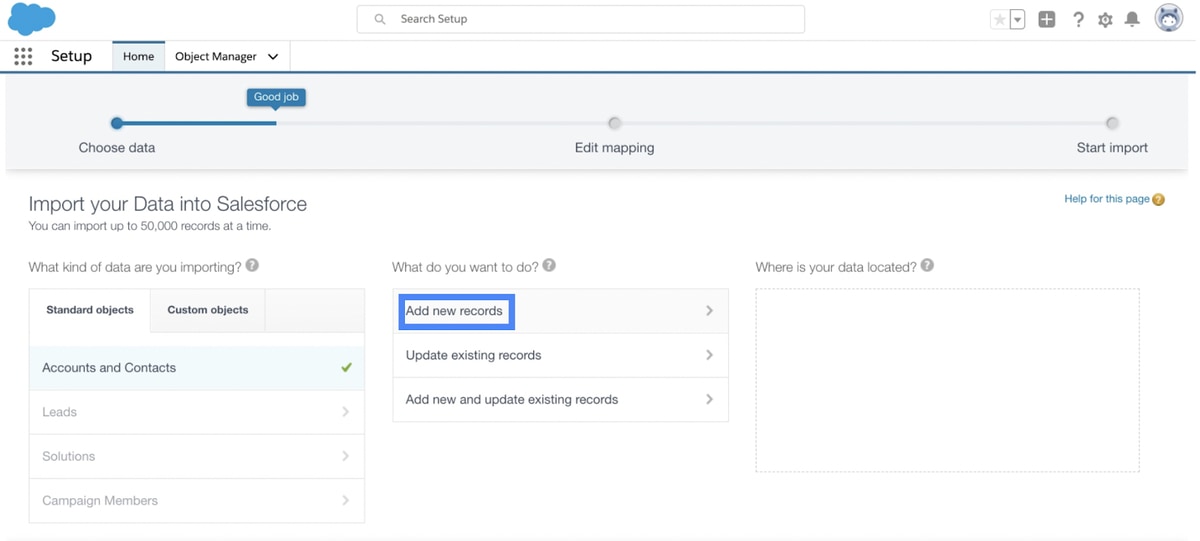Open the user avatar profile menu
This screenshot has width=1200, height=541.
pos(1169,18)
